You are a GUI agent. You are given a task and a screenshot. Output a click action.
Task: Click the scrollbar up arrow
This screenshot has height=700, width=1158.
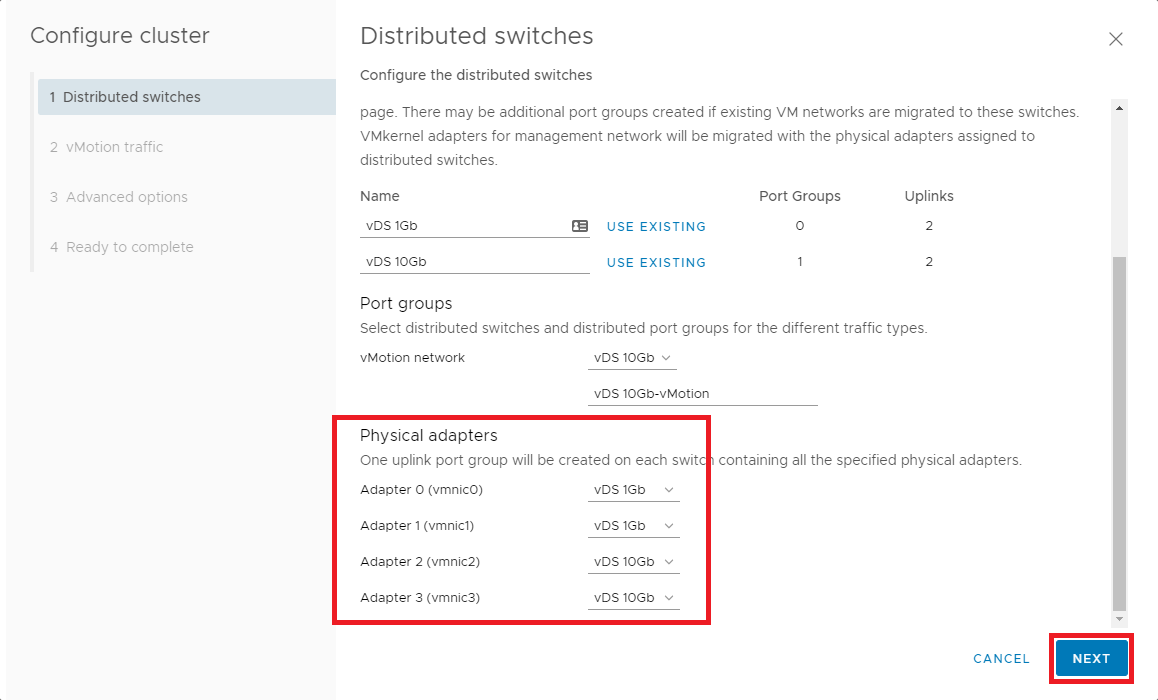tap(1119, 108)
